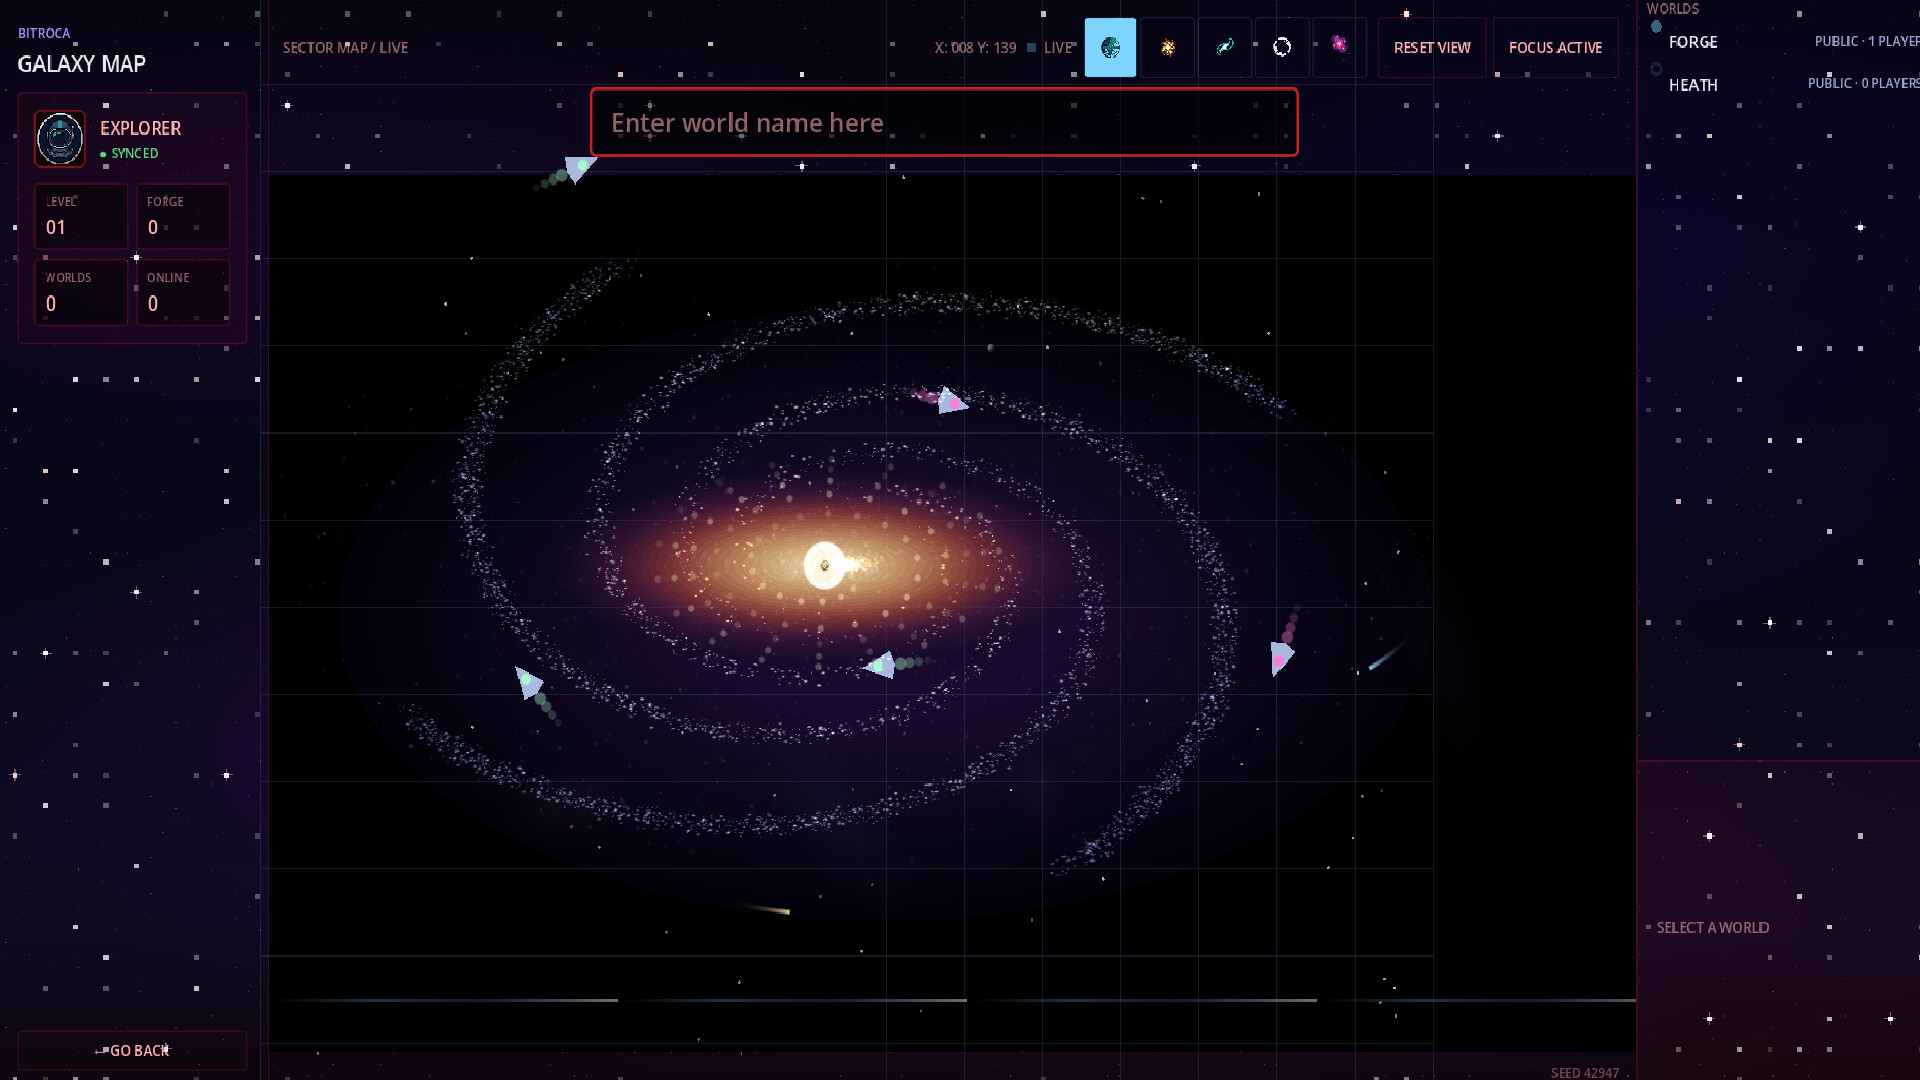Image resolution: width=1920 pixels, height=1080 pixels.
Task: Select the star burst view icon
Action: [1167, 47]
